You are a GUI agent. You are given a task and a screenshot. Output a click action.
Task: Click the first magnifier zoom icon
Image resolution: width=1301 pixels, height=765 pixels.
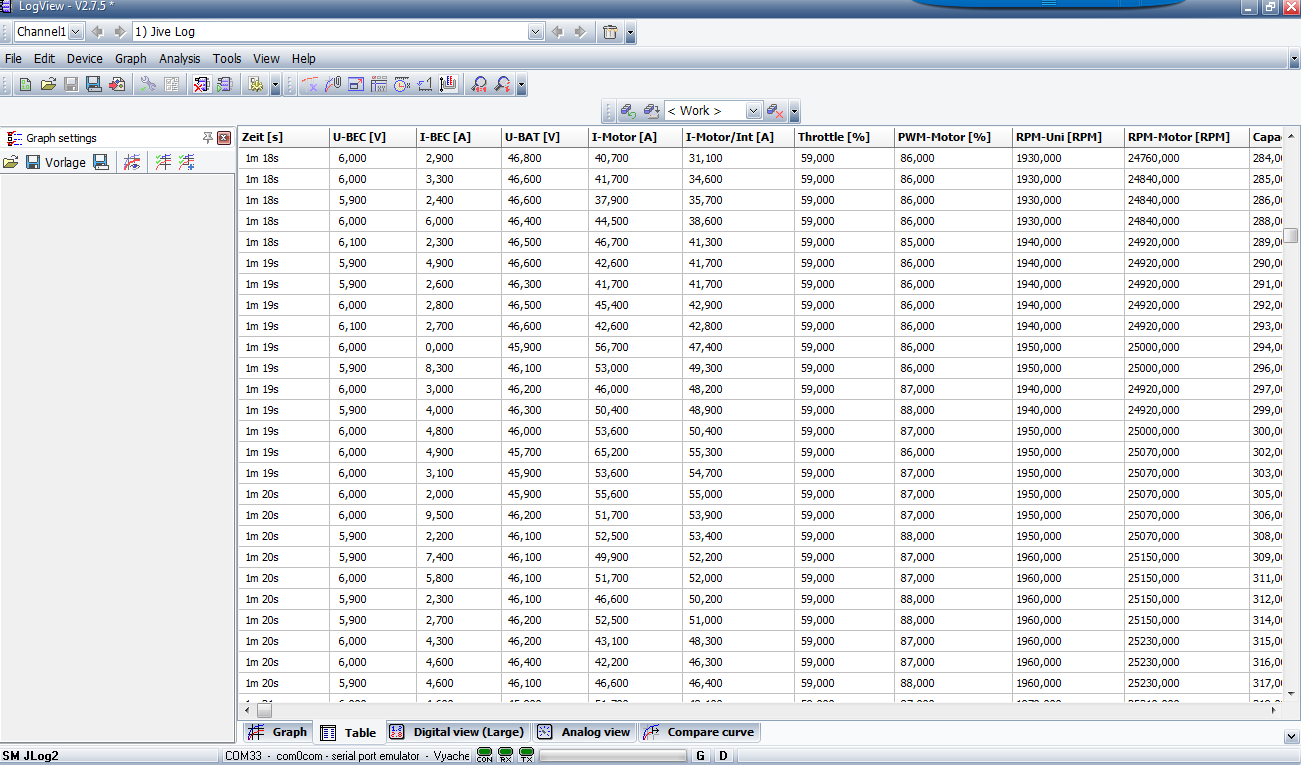pyautogui.click(x=480, y=85)
